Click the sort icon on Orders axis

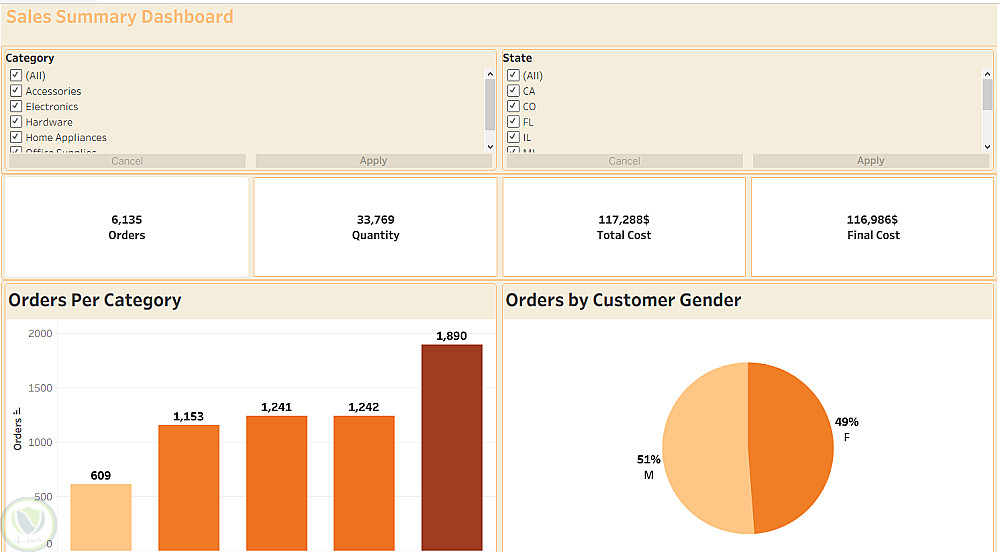coord(17,411)
